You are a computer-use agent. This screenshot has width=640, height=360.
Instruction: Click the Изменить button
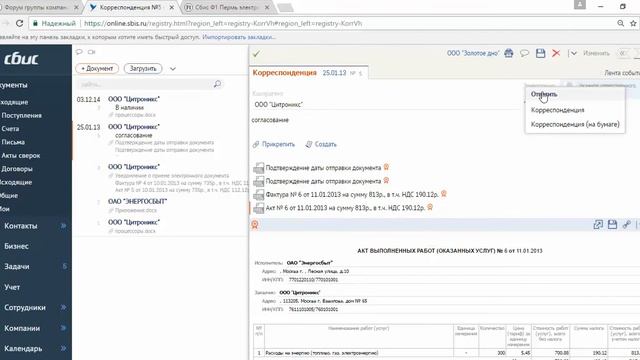point(596,53)
